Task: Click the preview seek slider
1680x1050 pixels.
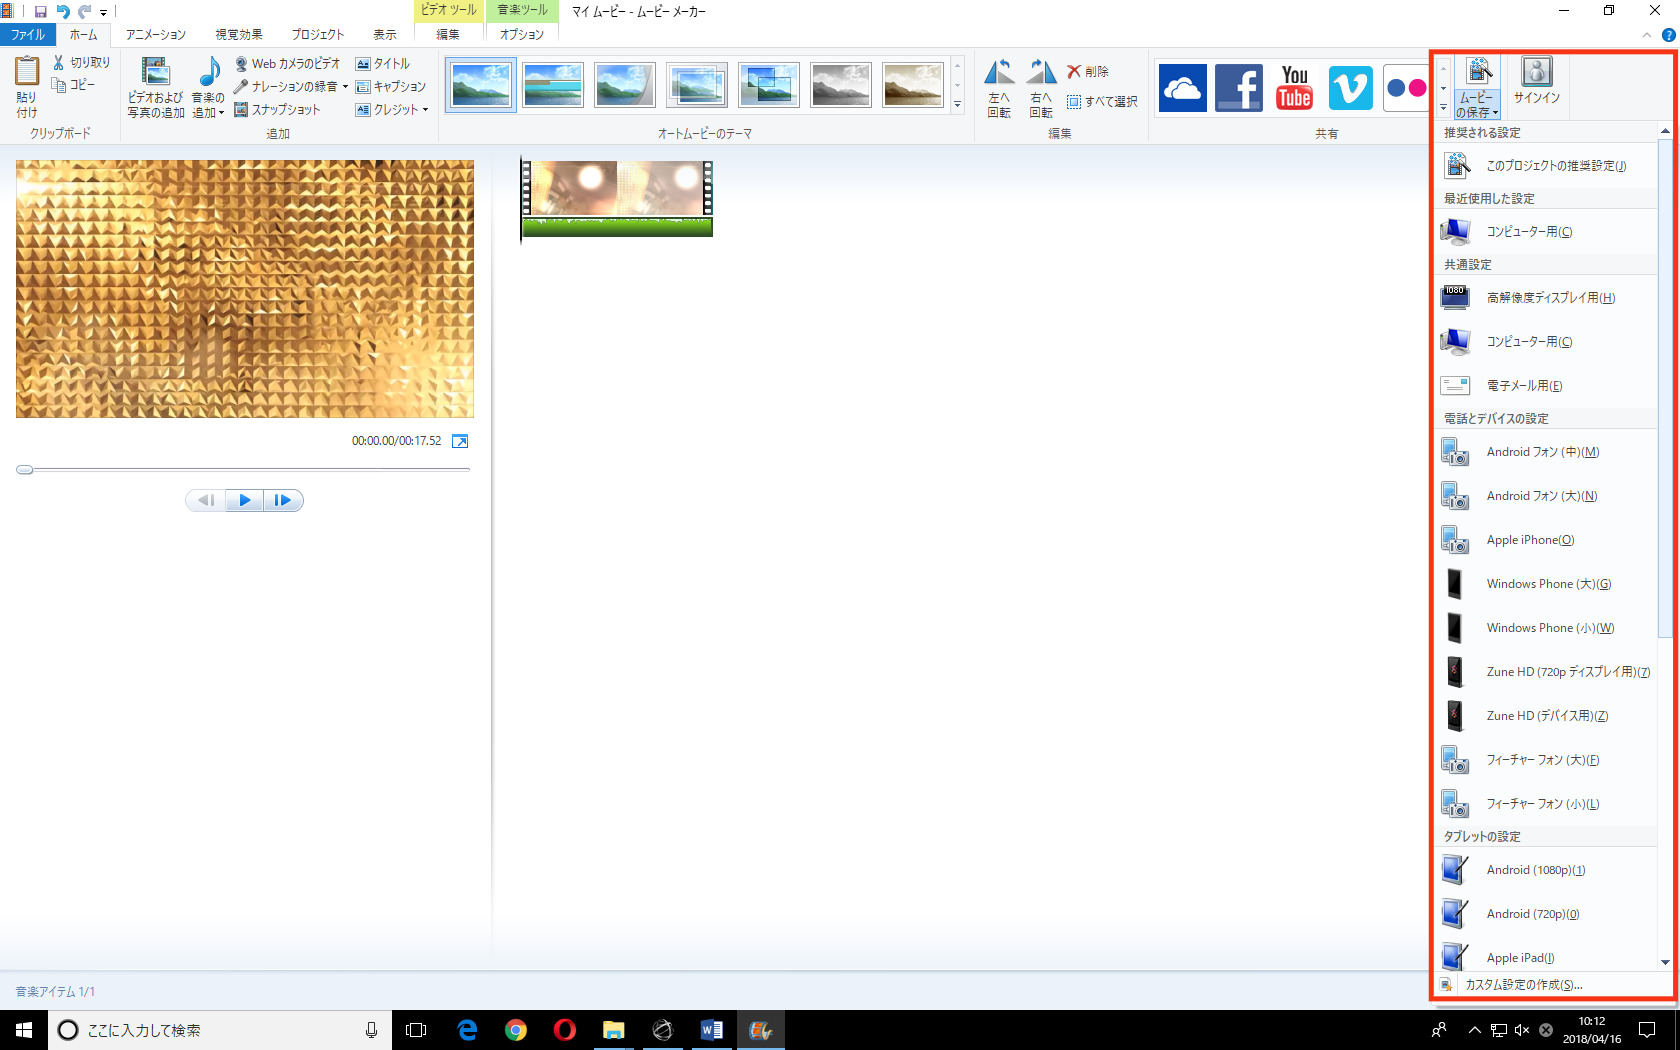Action: 244,469
